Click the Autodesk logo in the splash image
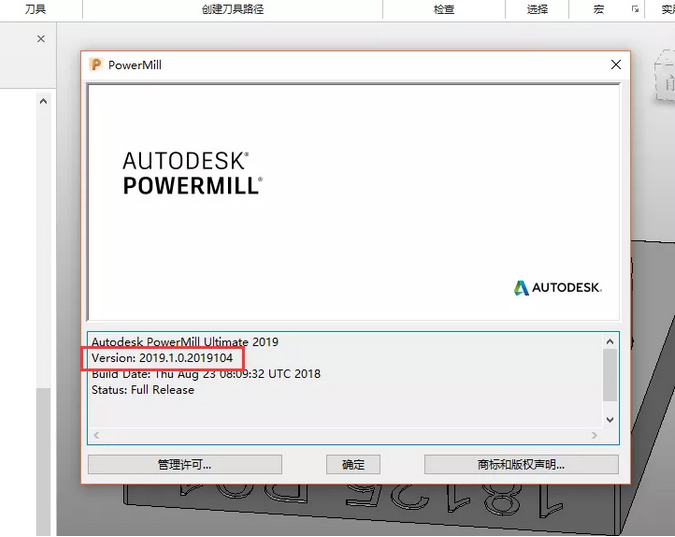675x537 pixels. click(x=558, y=288)
